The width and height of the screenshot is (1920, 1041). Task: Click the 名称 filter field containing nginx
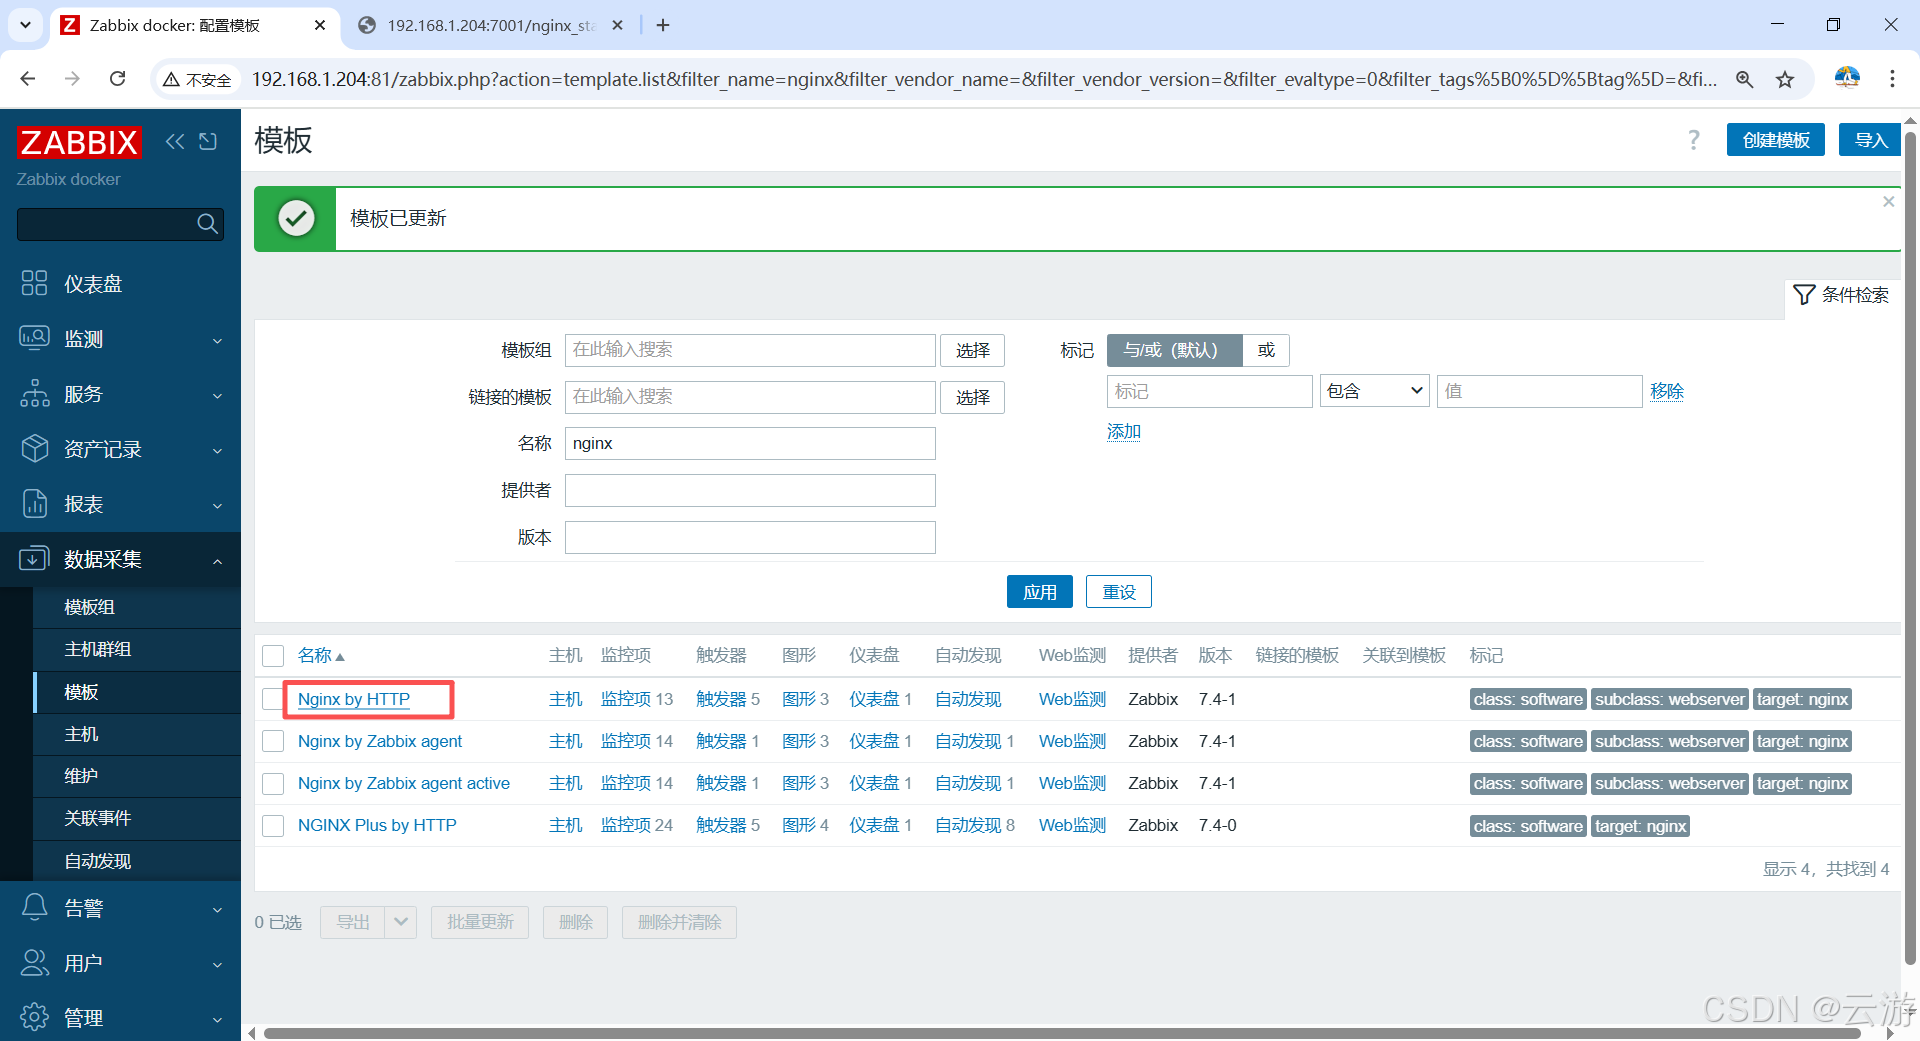coord(750,443)
